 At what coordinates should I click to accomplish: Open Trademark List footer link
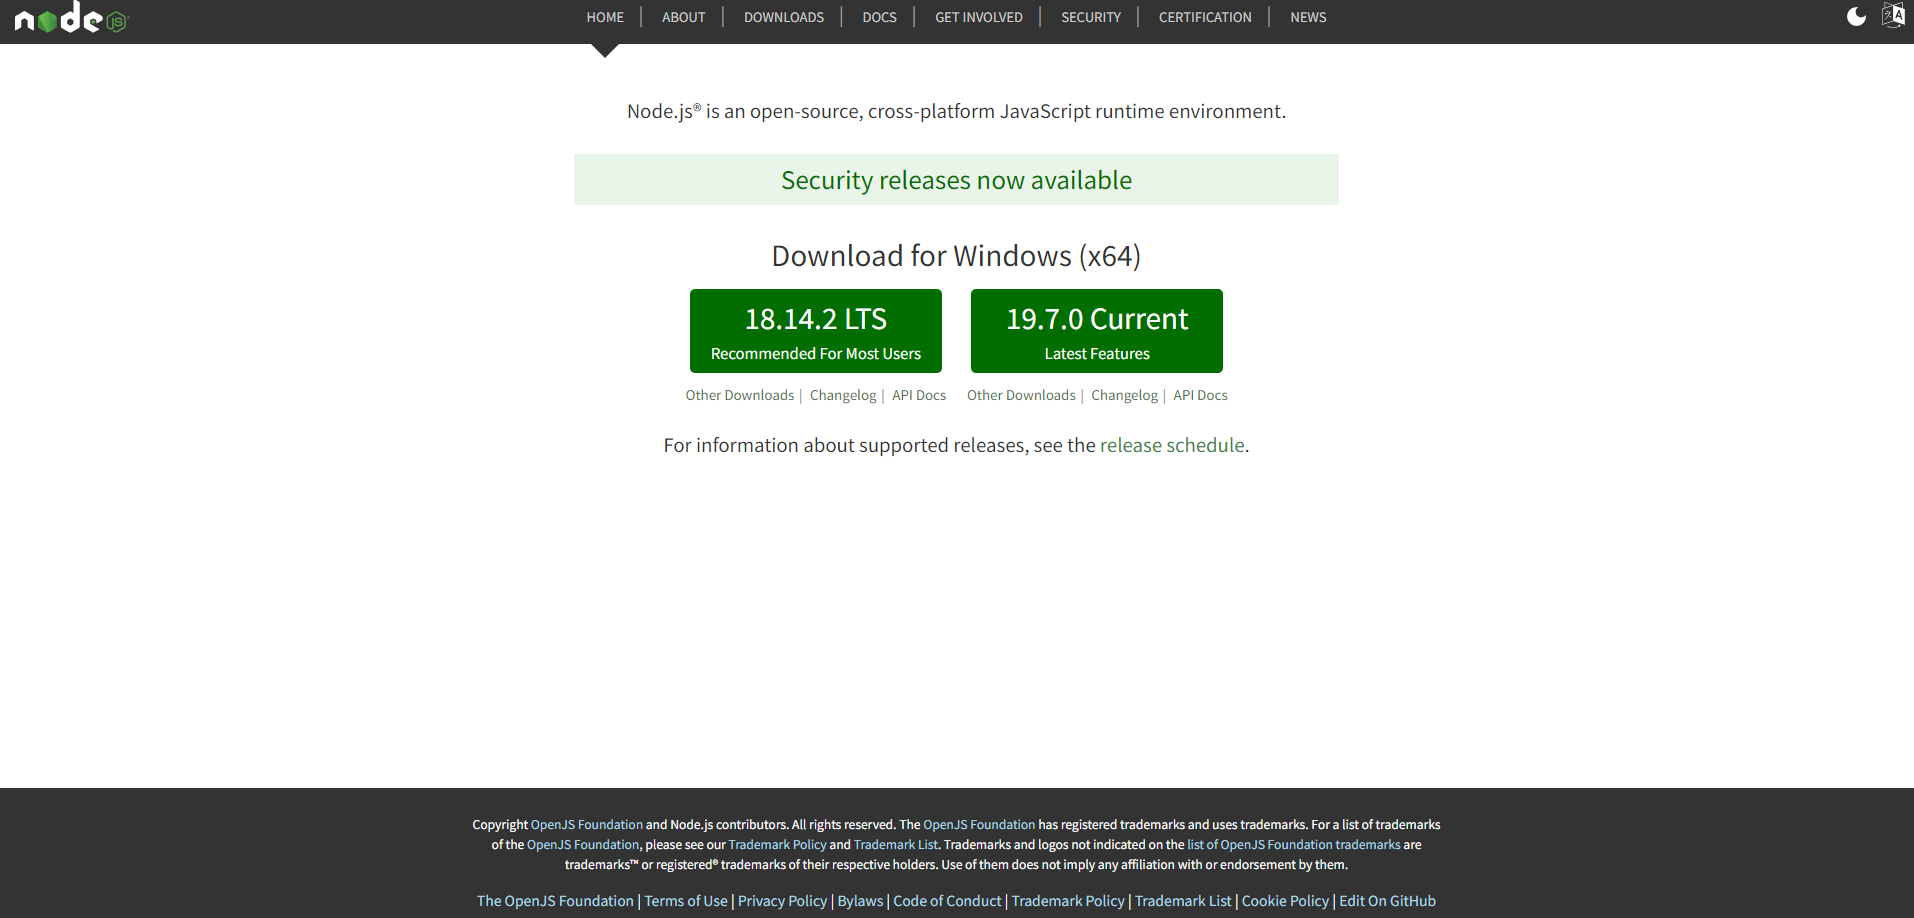coord(1183,901)
